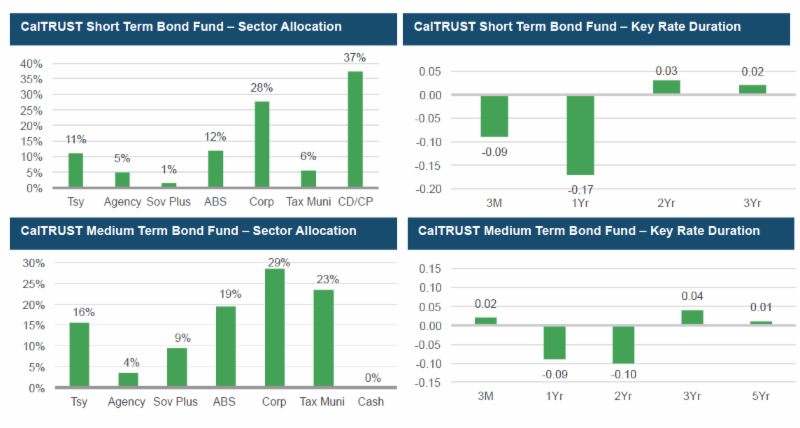Select the 0.04 3Yr bar in Medium Term duration

click(x=692, y=317)
